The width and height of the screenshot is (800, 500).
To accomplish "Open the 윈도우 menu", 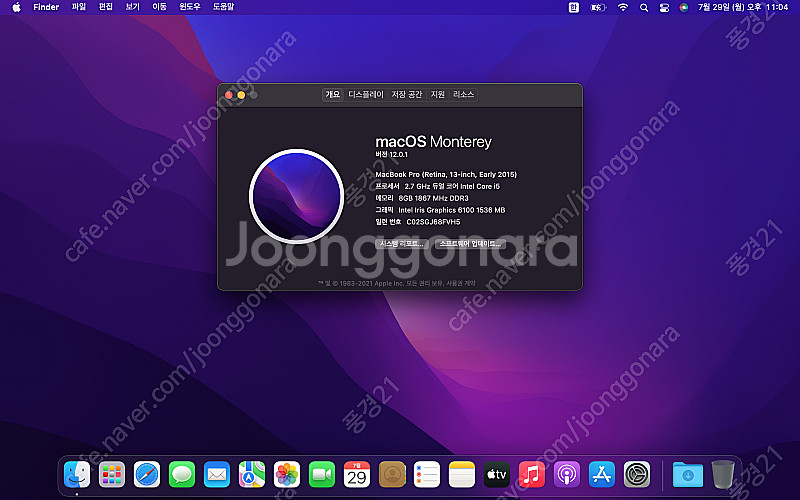I will 190,7.
